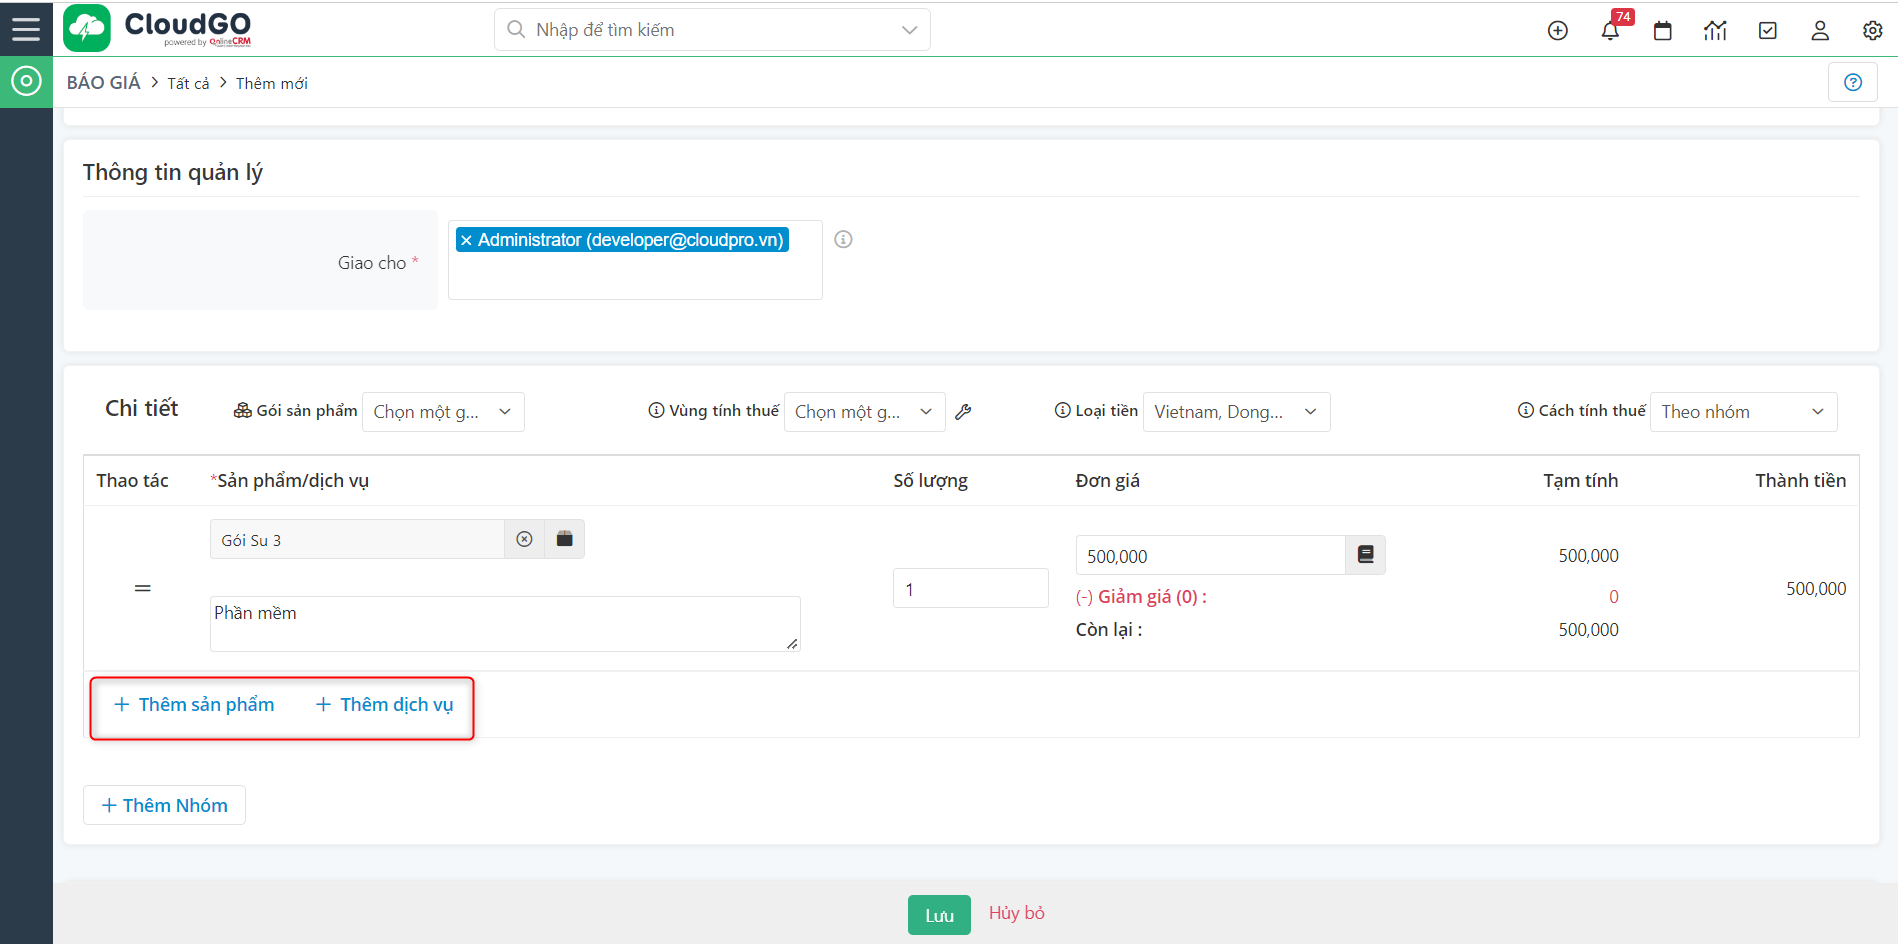Open the calendar icon in header
The image size is (1898, 944).
tap(1662, 31)
